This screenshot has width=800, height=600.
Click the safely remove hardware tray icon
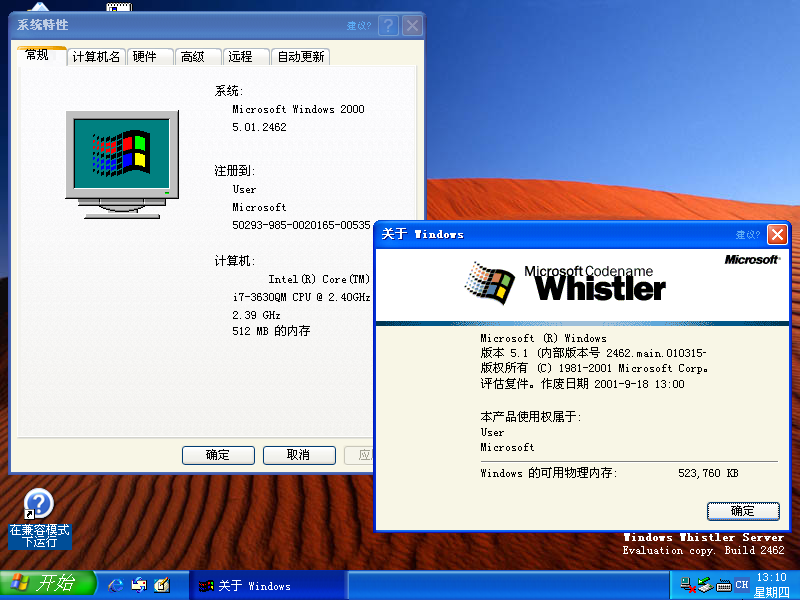click(x=706, y=585)
